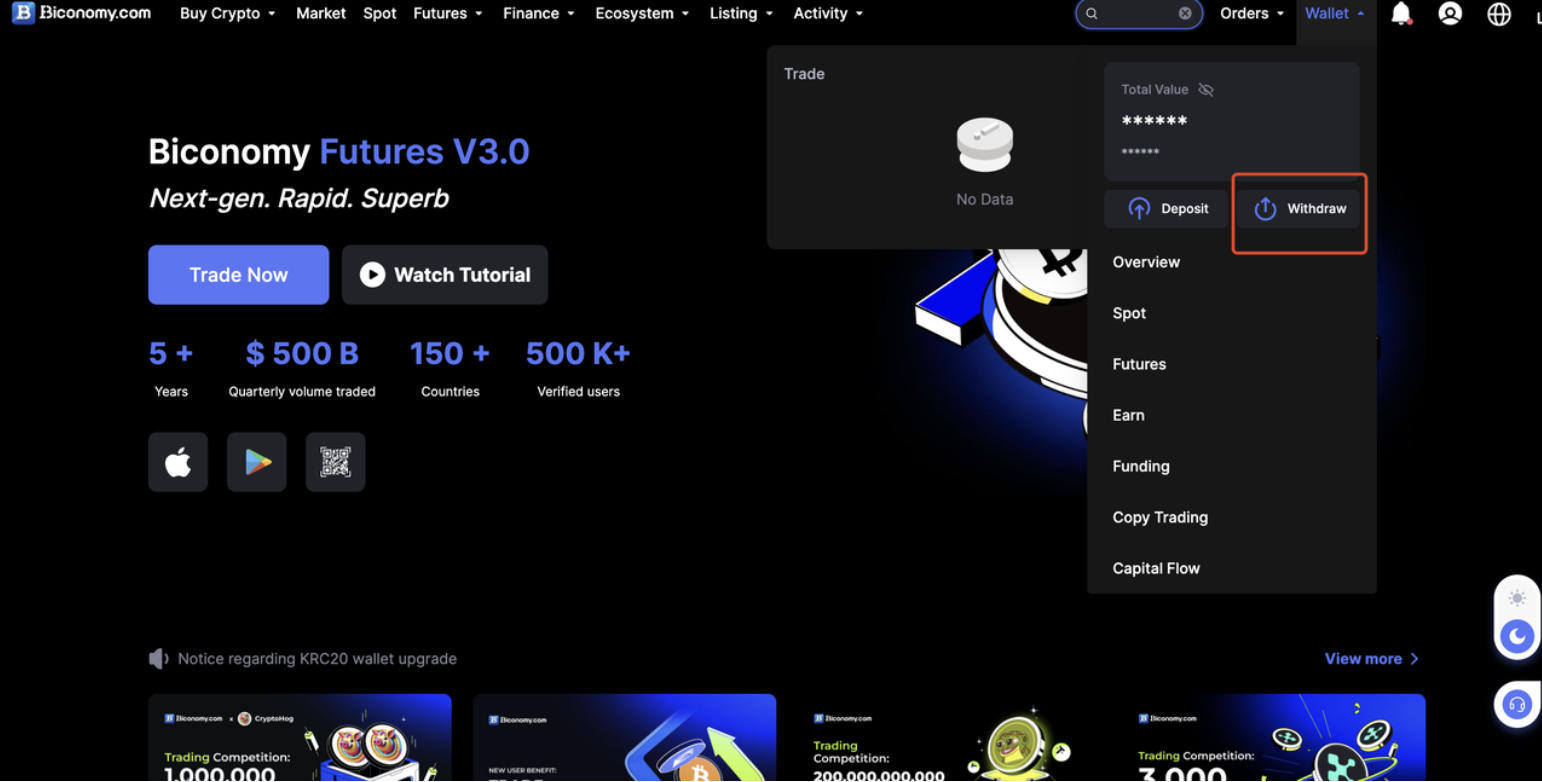Clear the search field with X
This screenshot has width=1542, height=782.
click(1185, 13)
